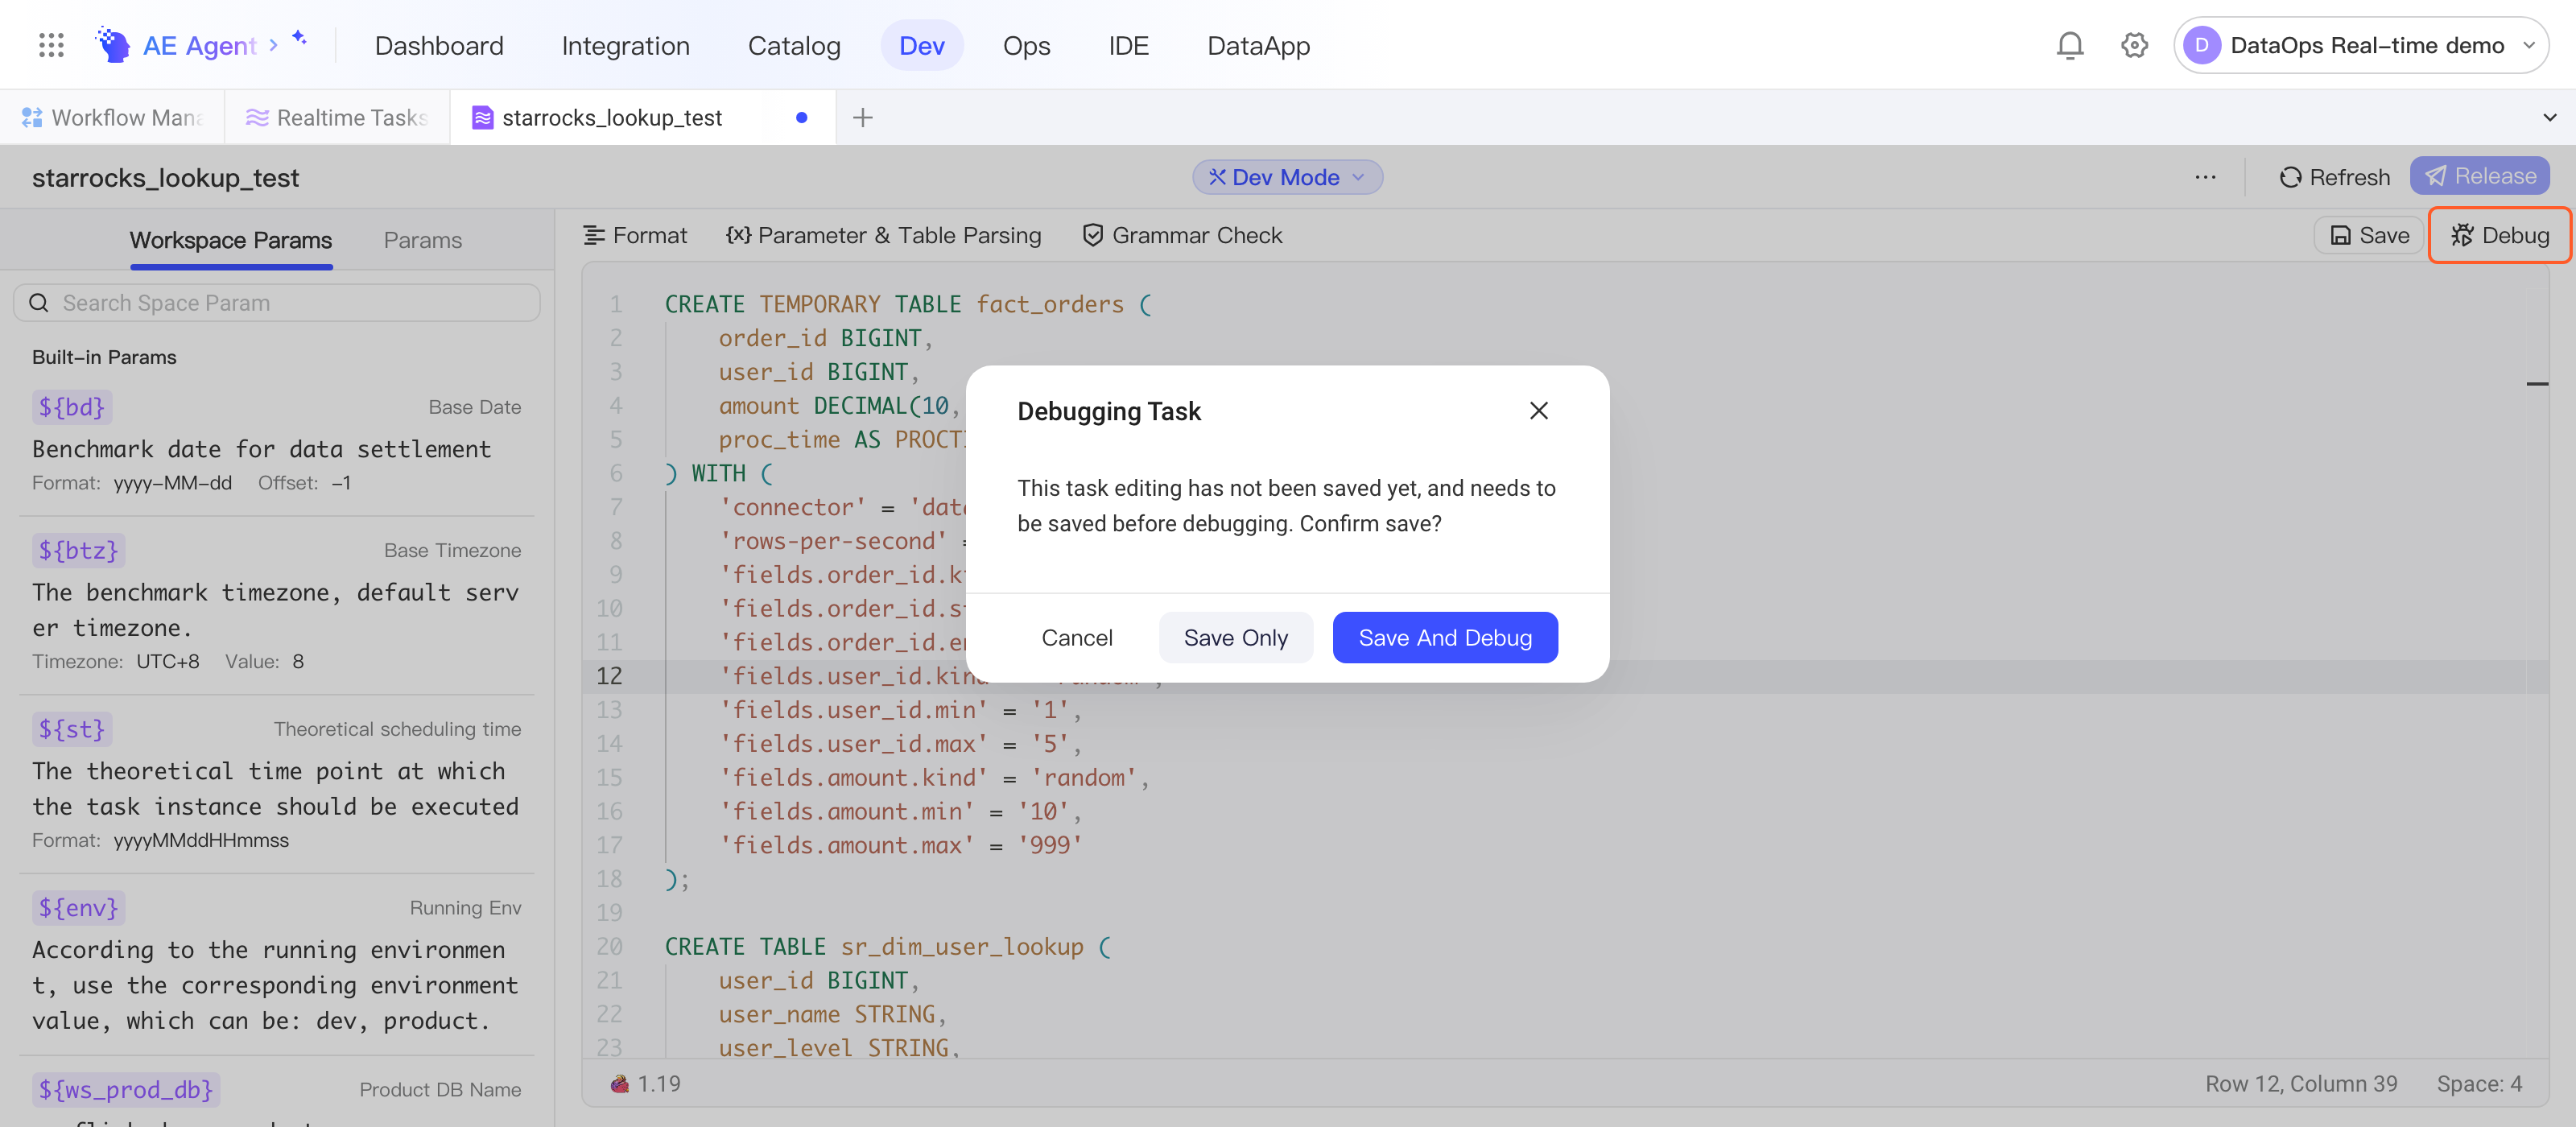Open the apps grid launcher icon

tap(51, 45)
